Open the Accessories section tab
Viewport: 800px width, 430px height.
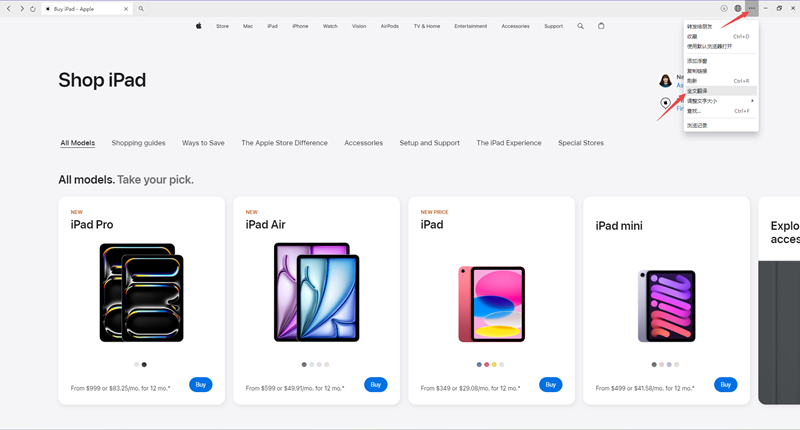(363, 143)
